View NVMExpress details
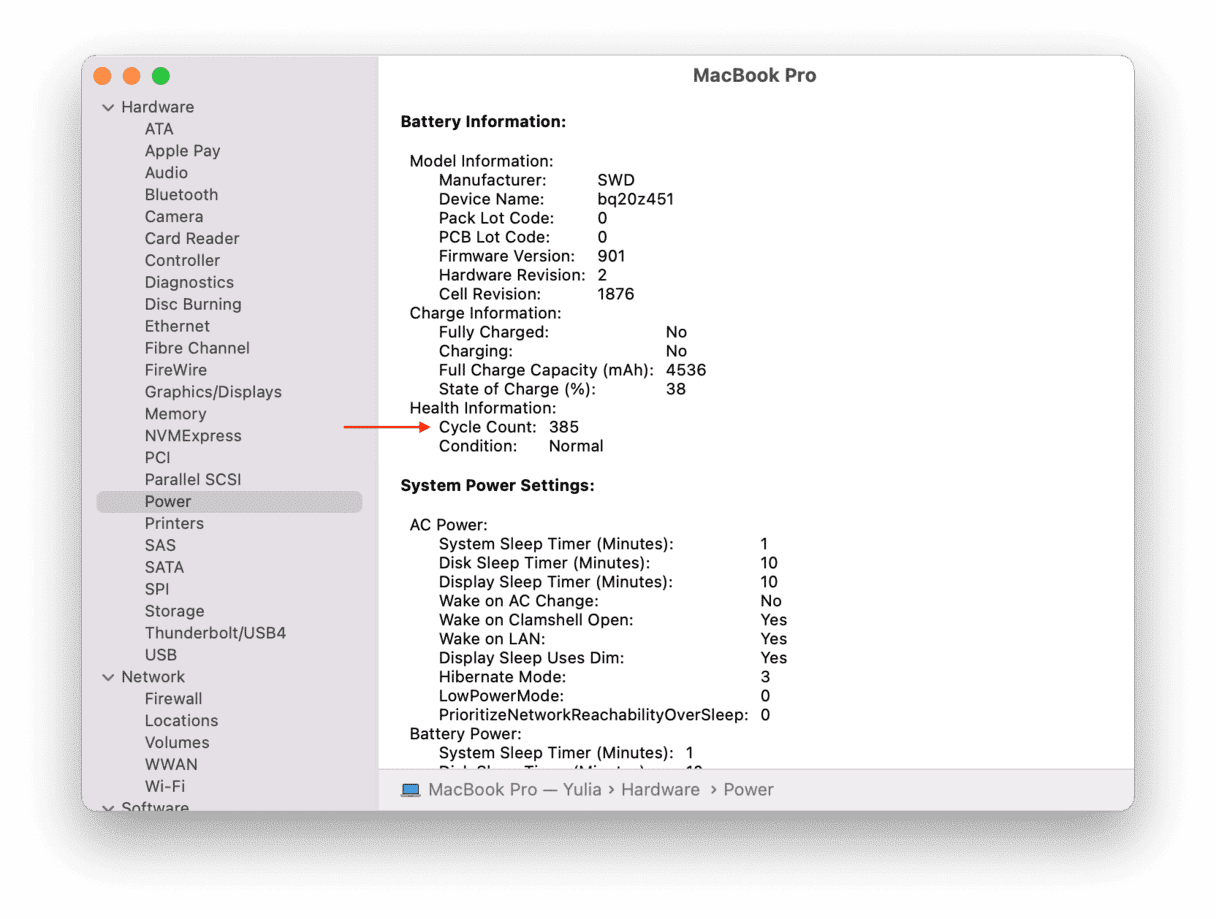 [193, 437]
